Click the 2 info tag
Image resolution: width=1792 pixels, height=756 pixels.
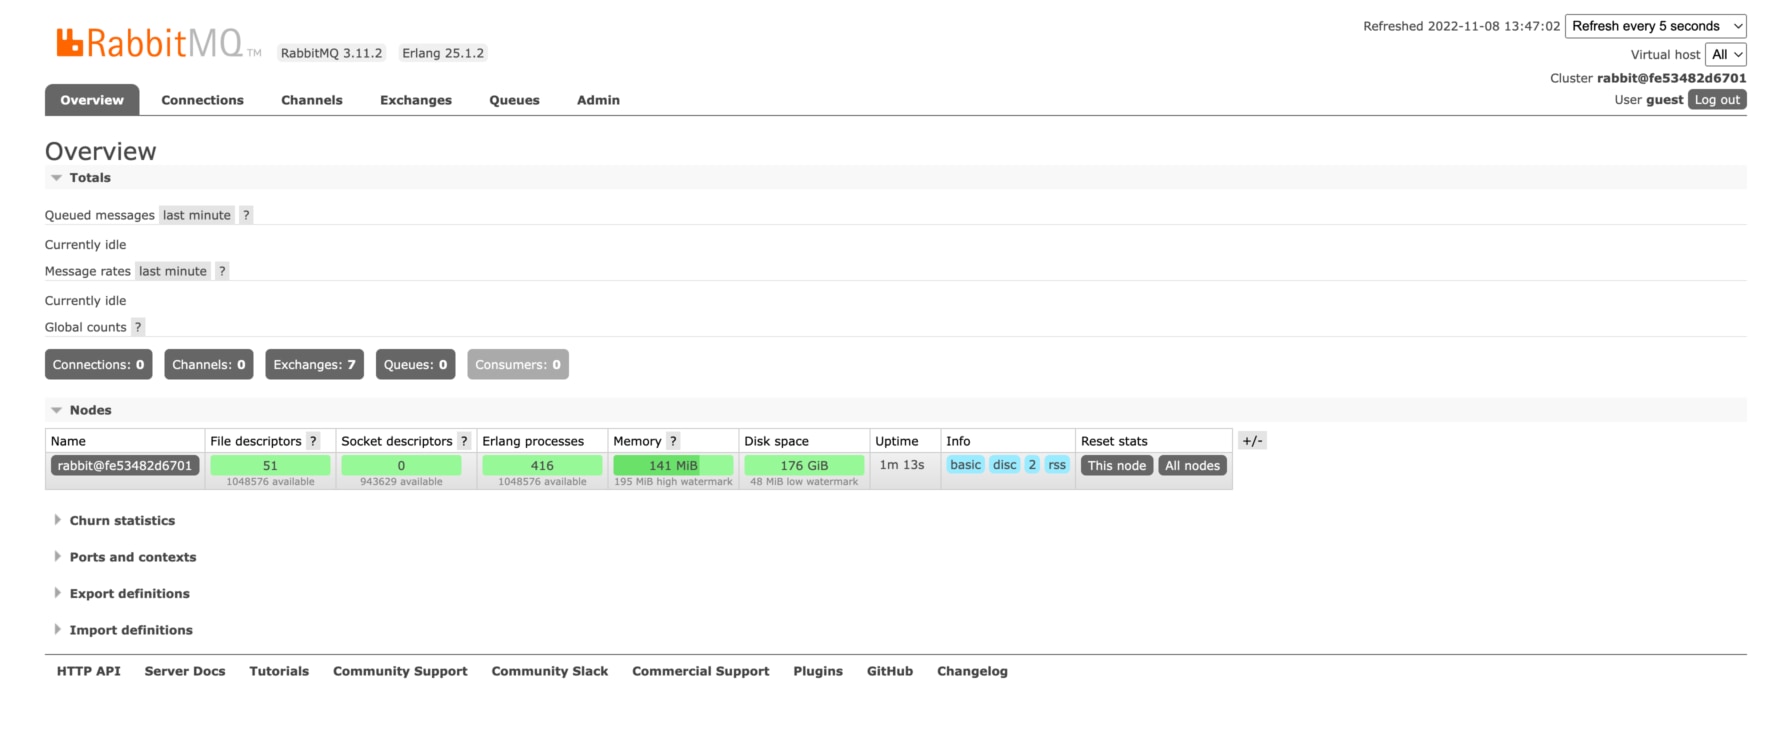click(1032, 465)
